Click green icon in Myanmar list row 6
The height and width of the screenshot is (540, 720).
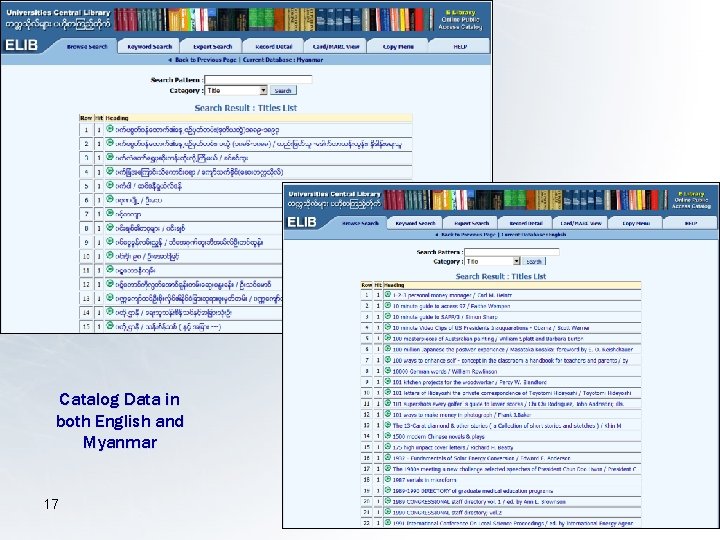click(110, 199)
